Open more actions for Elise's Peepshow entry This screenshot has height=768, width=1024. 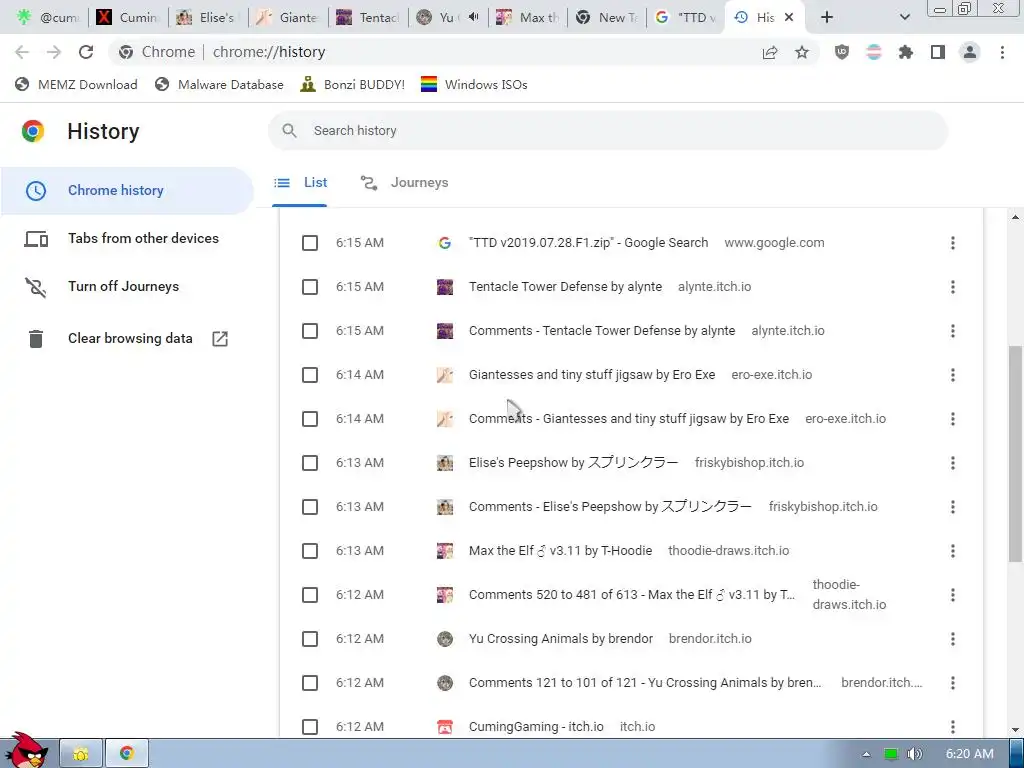click(x=953, y=463)
